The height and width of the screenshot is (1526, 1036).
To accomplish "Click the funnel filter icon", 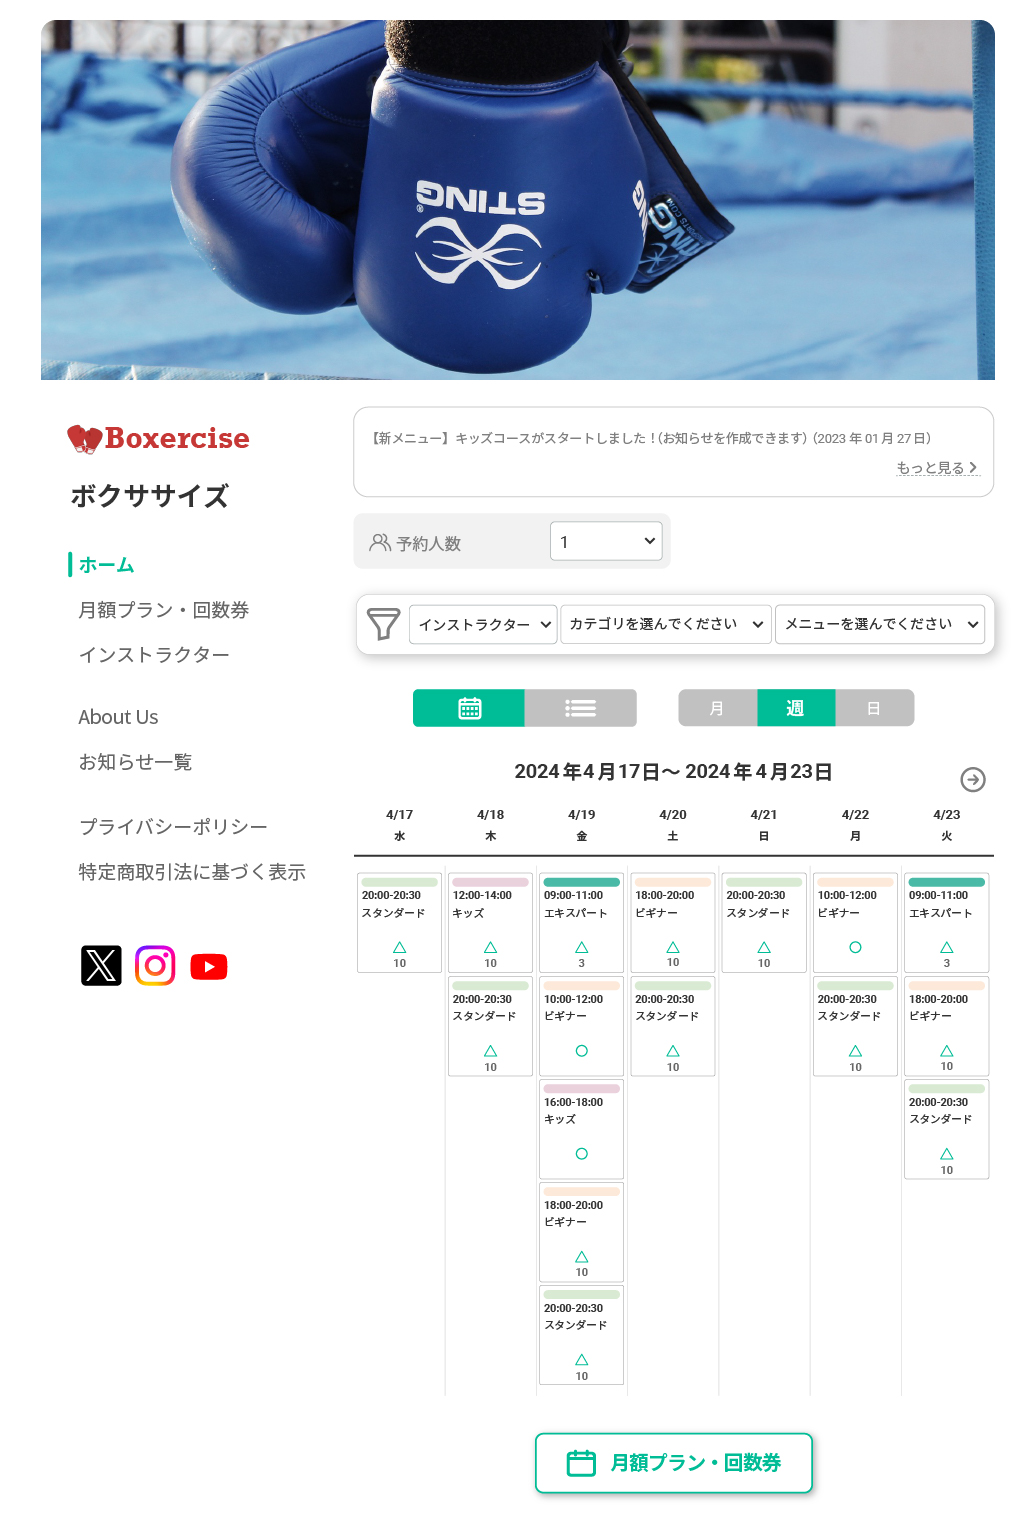I will click(x=384, y=624).
